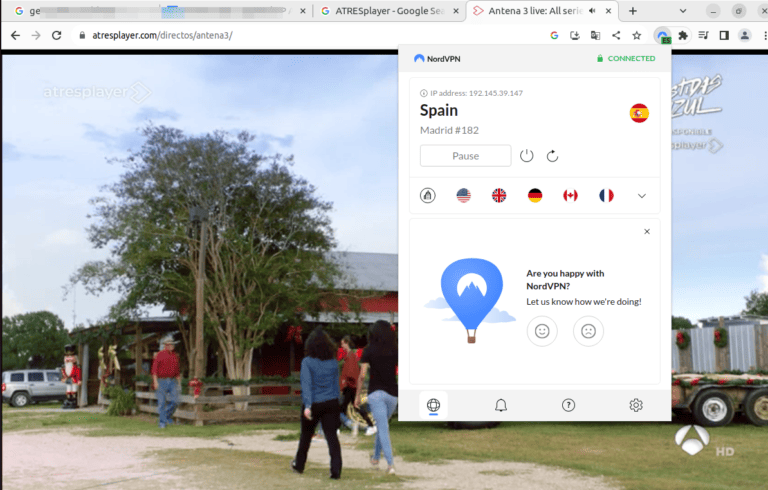Click the happy smiley feedback face

(542, 331)
